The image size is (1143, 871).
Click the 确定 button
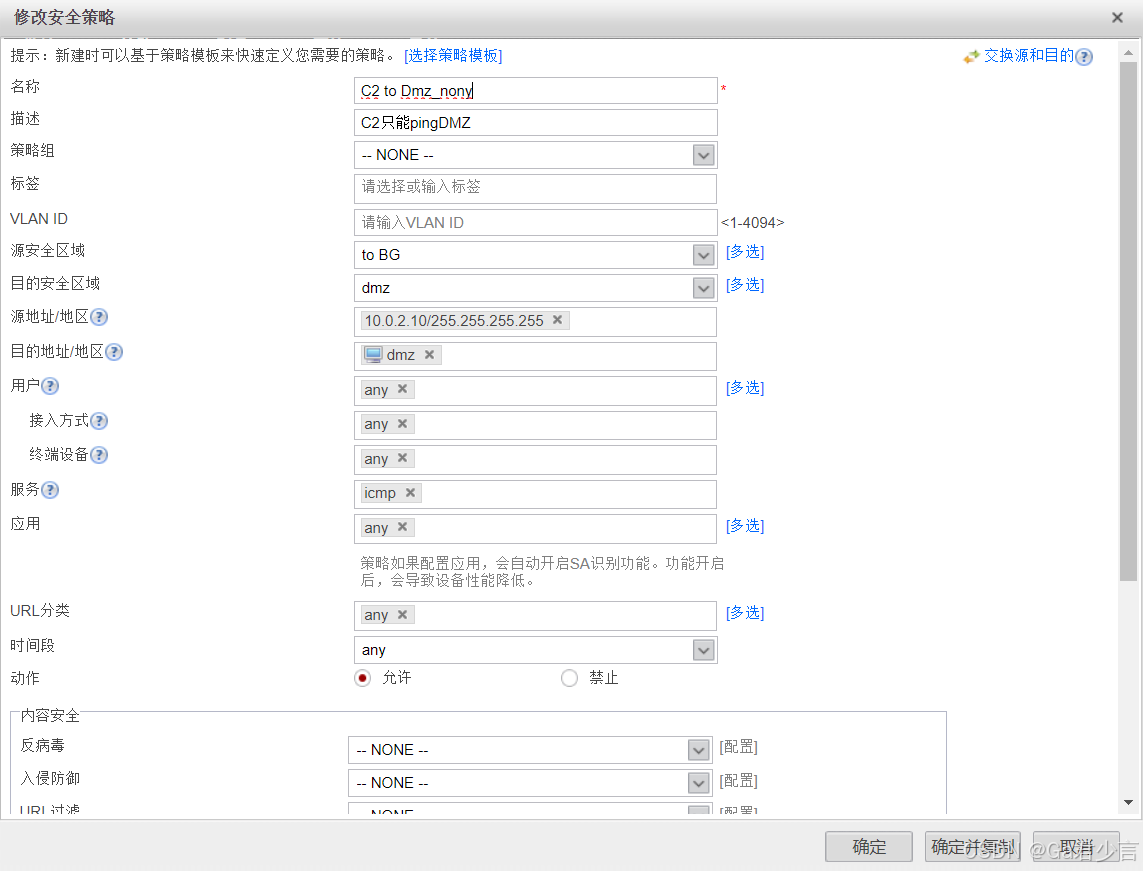(869, 847)
